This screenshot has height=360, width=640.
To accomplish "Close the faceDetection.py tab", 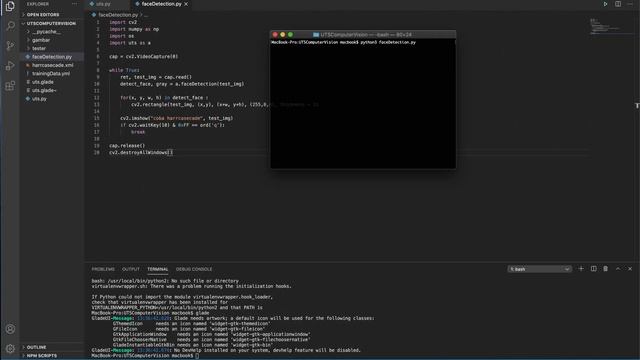I will point(186,4).
